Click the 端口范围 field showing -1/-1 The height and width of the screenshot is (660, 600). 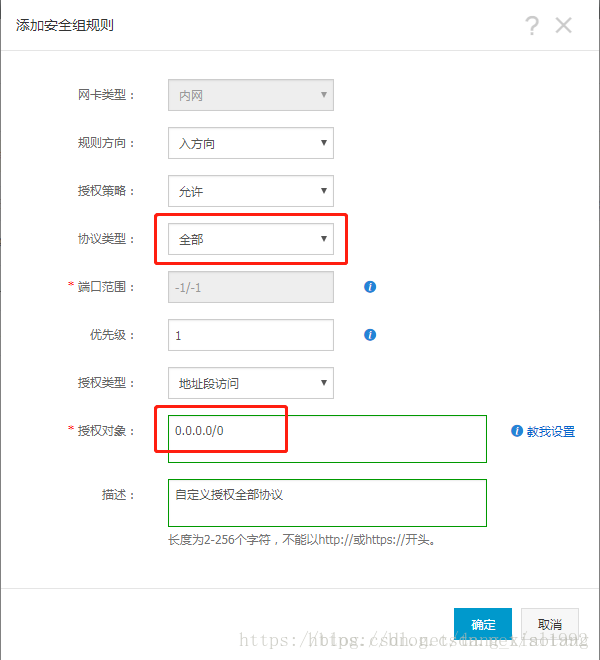(251, 287)
